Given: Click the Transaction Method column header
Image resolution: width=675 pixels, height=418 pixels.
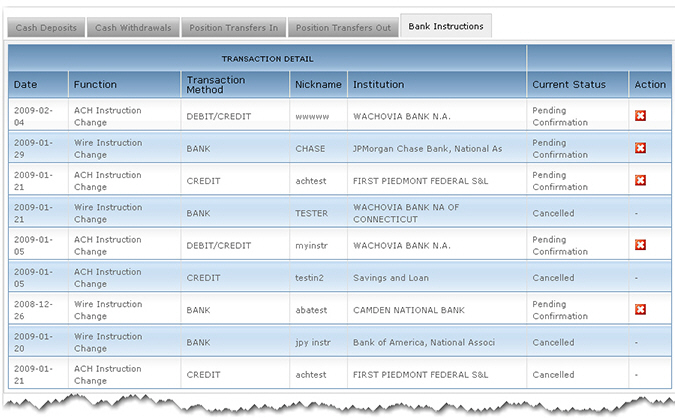Looking at the screenshot, I should [211, 85].
